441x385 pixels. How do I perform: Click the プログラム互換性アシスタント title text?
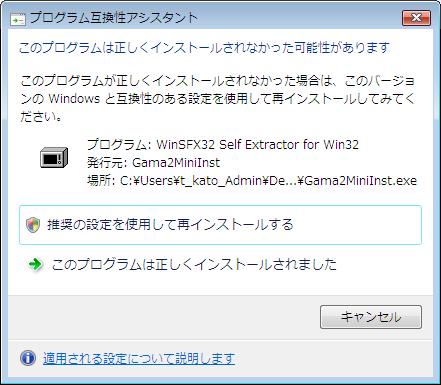114,18
